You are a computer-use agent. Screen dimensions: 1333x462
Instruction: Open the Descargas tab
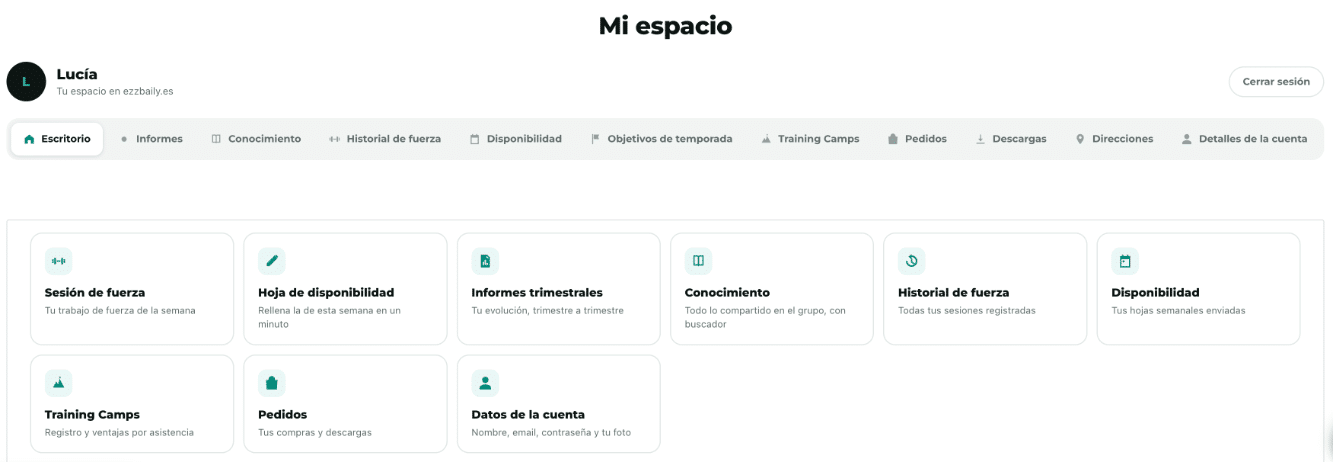click(x=1011, y=139)
